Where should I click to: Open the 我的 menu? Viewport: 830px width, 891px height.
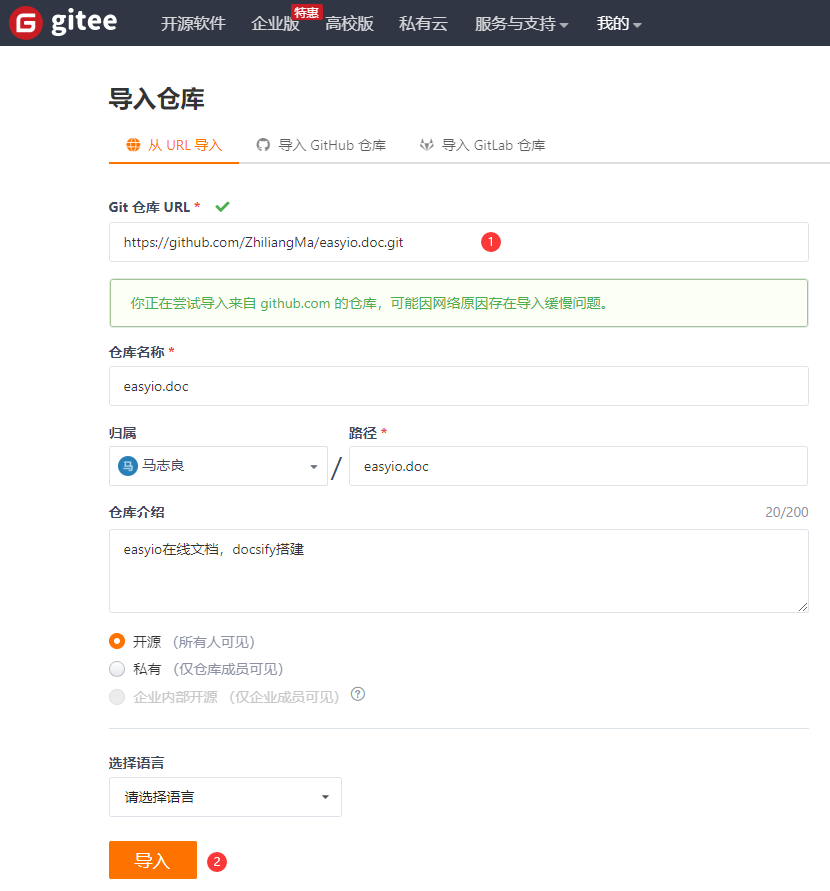(618, 23)
